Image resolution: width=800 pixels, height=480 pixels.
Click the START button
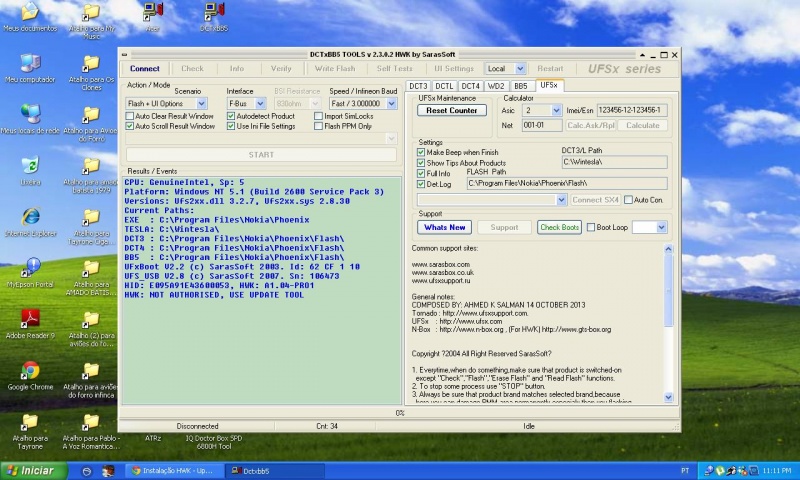pyautogui.click(x=261, y=155)
